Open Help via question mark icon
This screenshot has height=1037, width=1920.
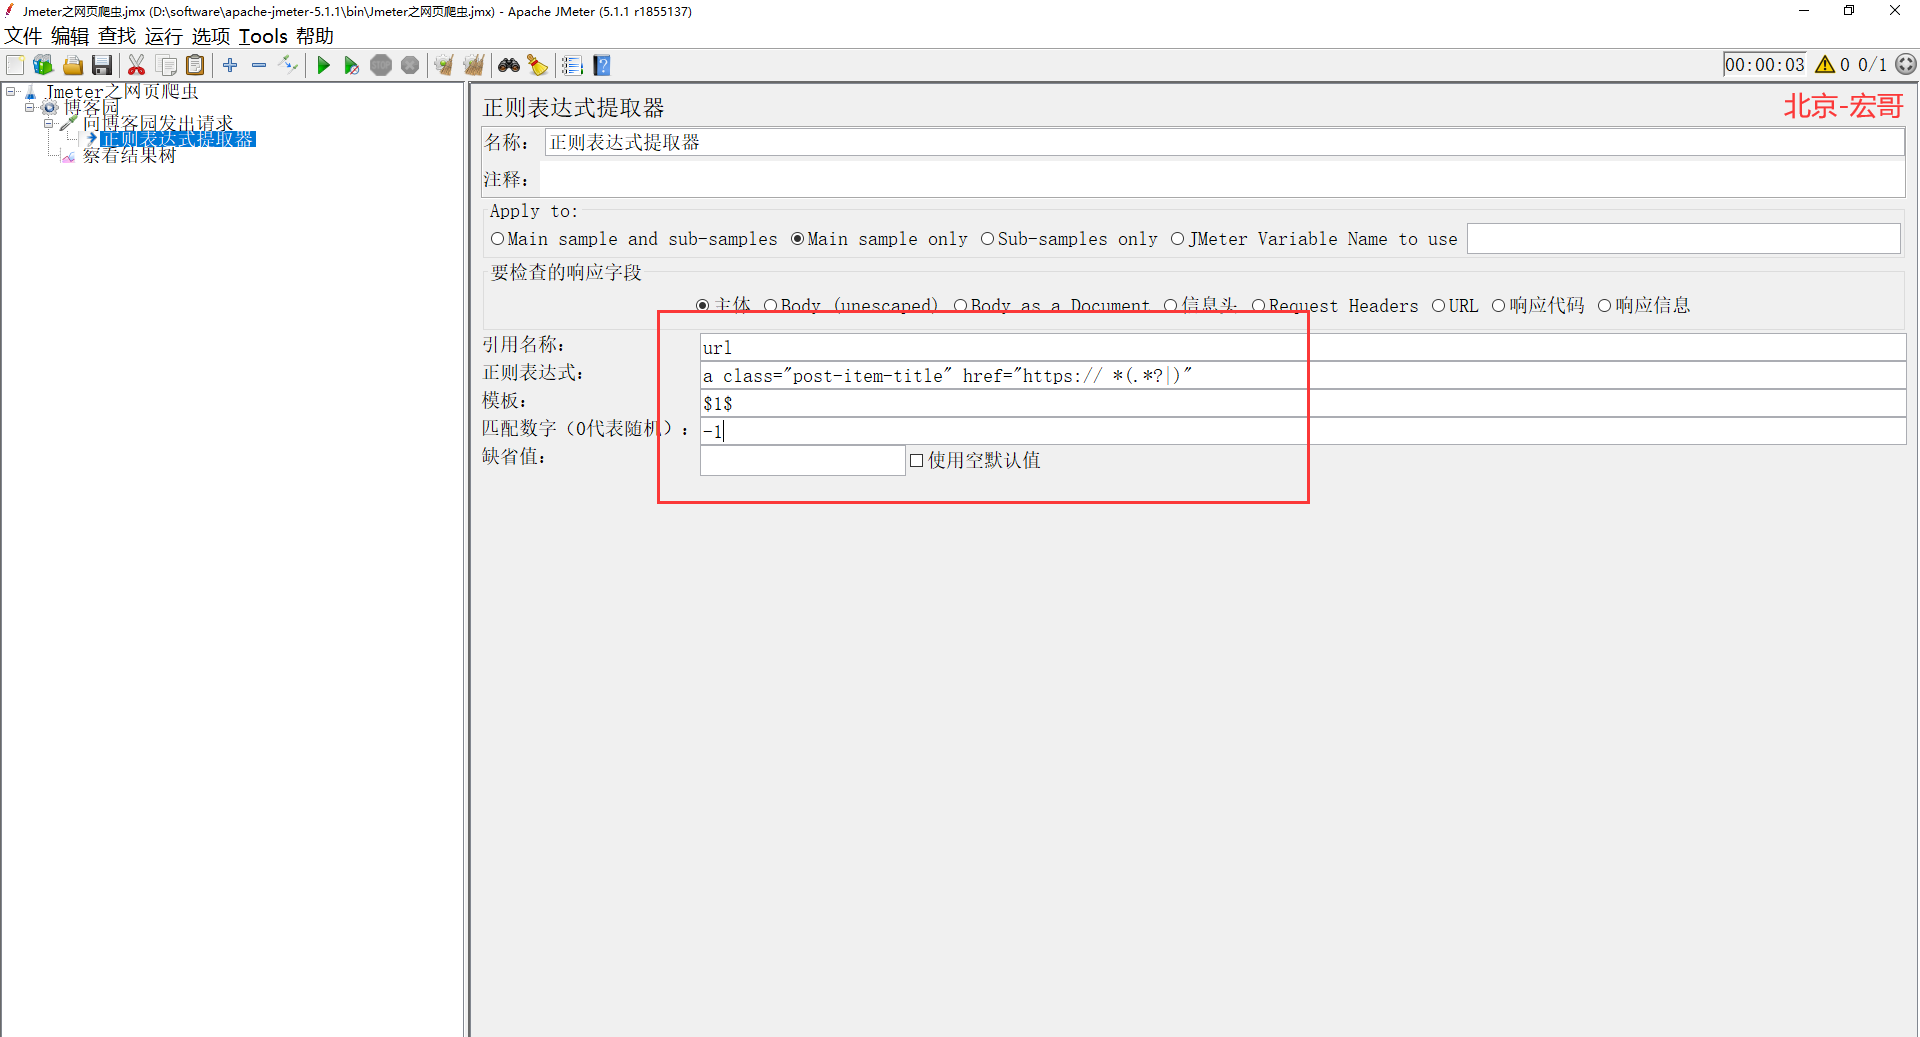click(602, 66)
